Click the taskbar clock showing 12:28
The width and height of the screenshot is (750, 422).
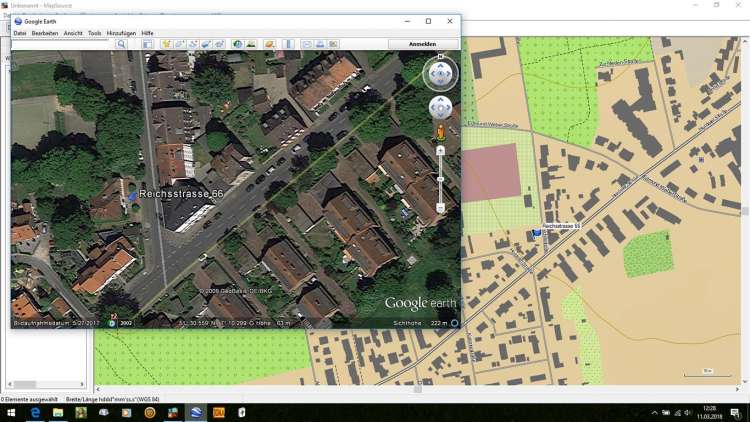[710, 412]
